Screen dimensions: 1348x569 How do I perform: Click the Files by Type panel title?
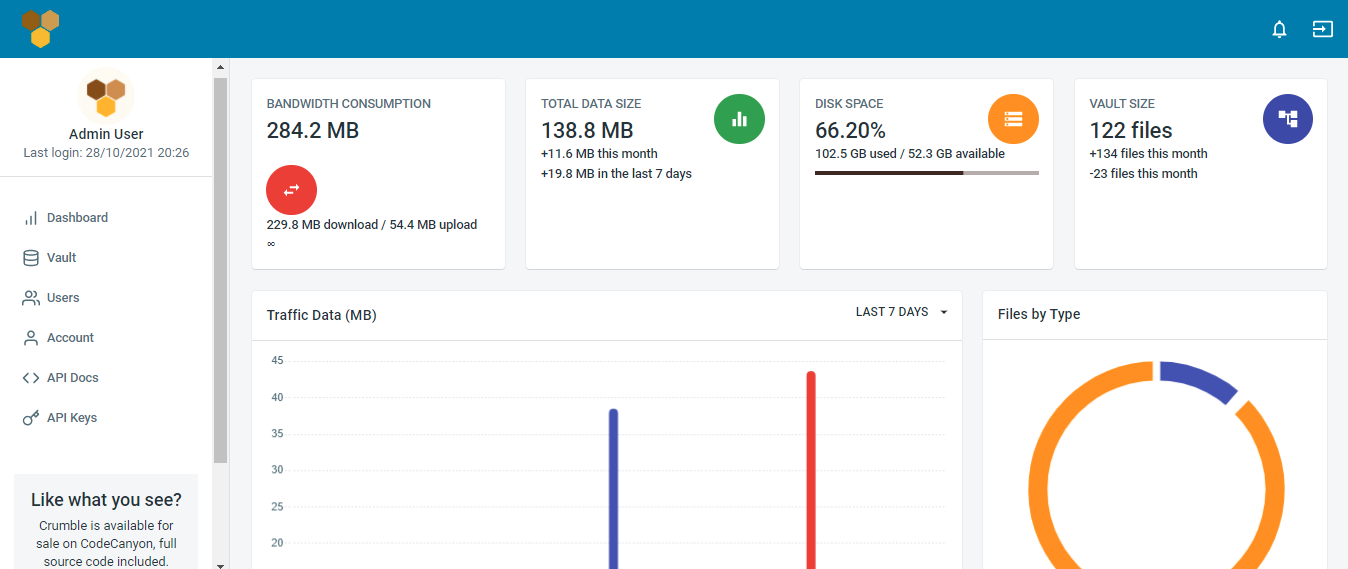pyautogui.click(x=1039, y=314)
